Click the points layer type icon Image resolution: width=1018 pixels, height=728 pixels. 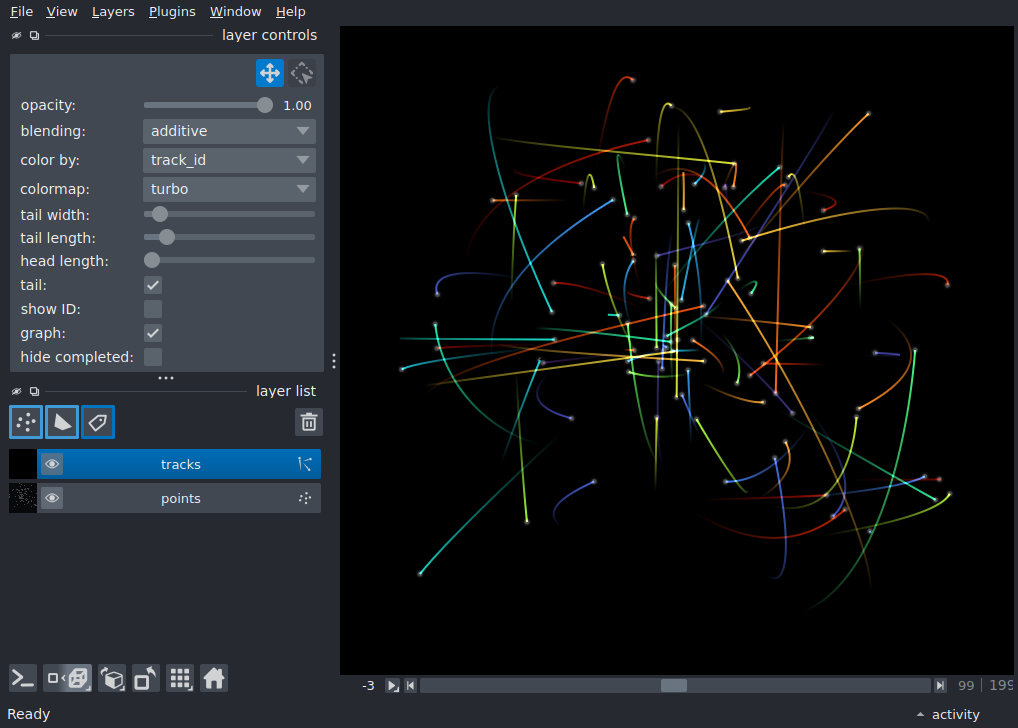[x=304, y=498]
